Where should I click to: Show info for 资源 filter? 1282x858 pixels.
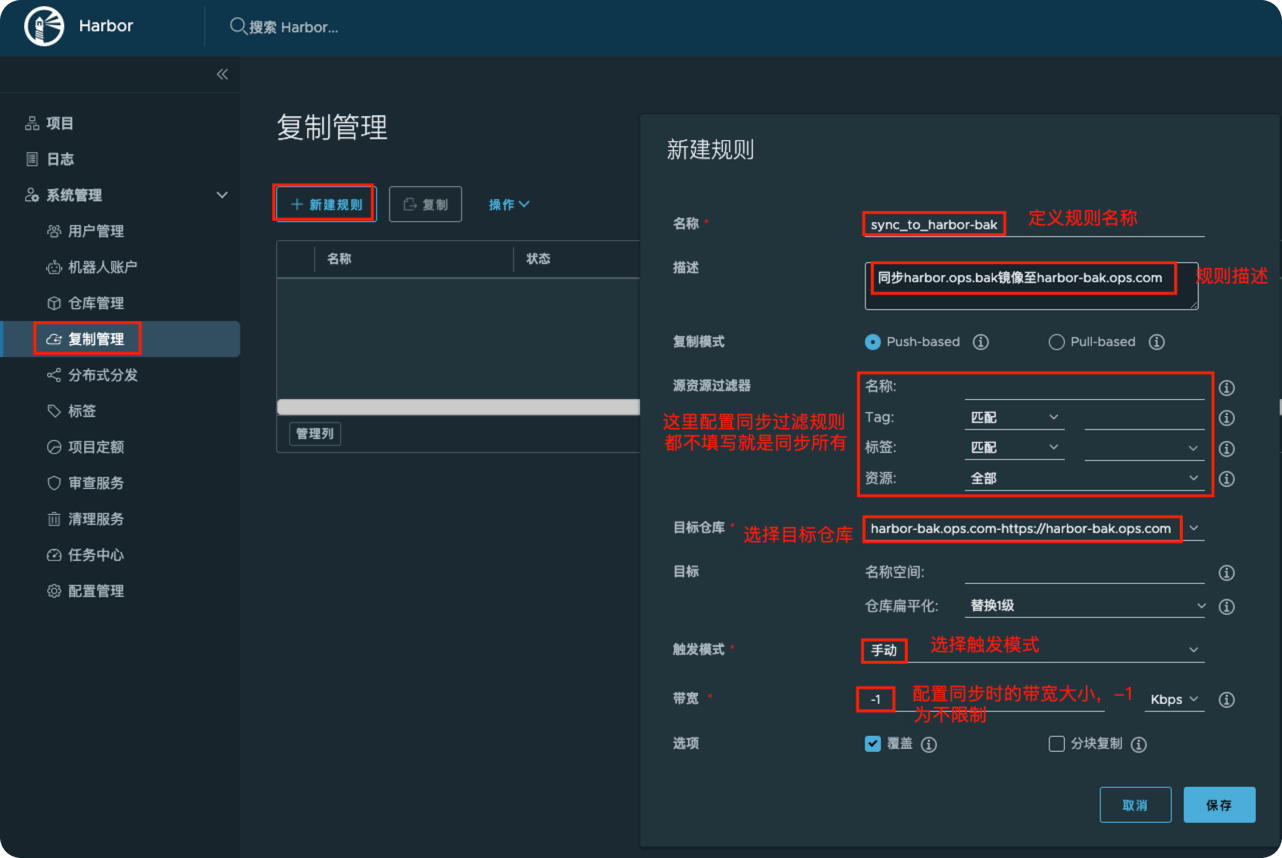coord(1227,479)
